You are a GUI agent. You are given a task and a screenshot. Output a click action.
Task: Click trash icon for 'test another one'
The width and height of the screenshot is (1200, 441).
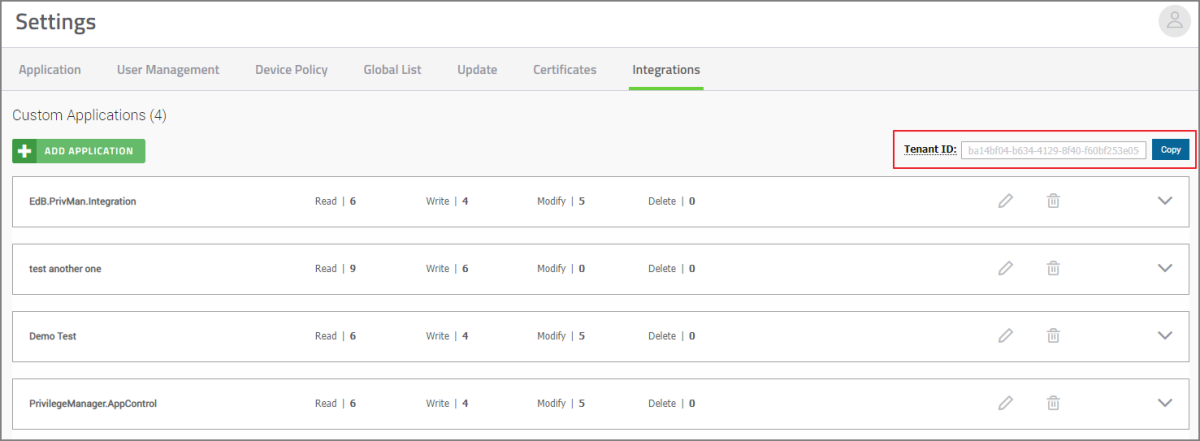[x=1053, y=268]
